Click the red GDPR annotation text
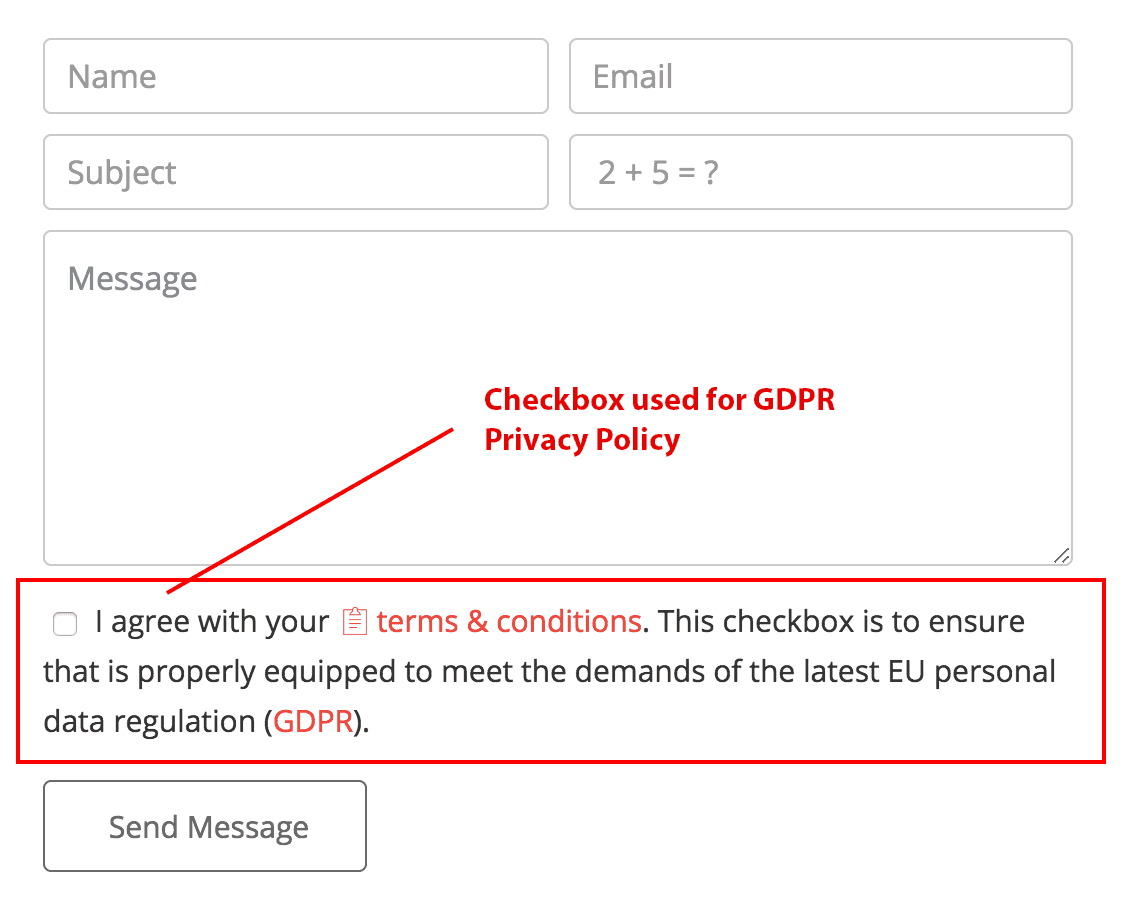The width and height of the screenshot is (1122, 916). (659, 418)
